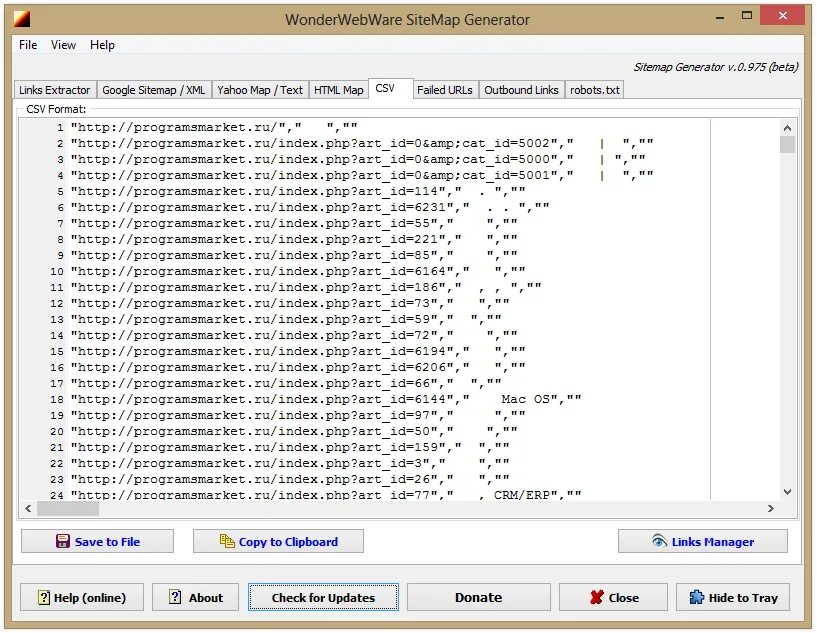Open the Links Manager
This screenshot has height=633, width=817.
coord(703,541)
